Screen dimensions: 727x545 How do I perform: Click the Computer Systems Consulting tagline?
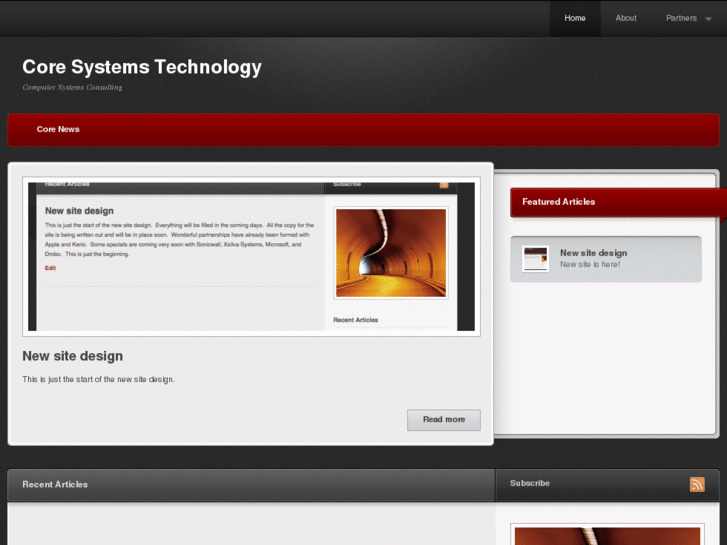coord(72,88)
